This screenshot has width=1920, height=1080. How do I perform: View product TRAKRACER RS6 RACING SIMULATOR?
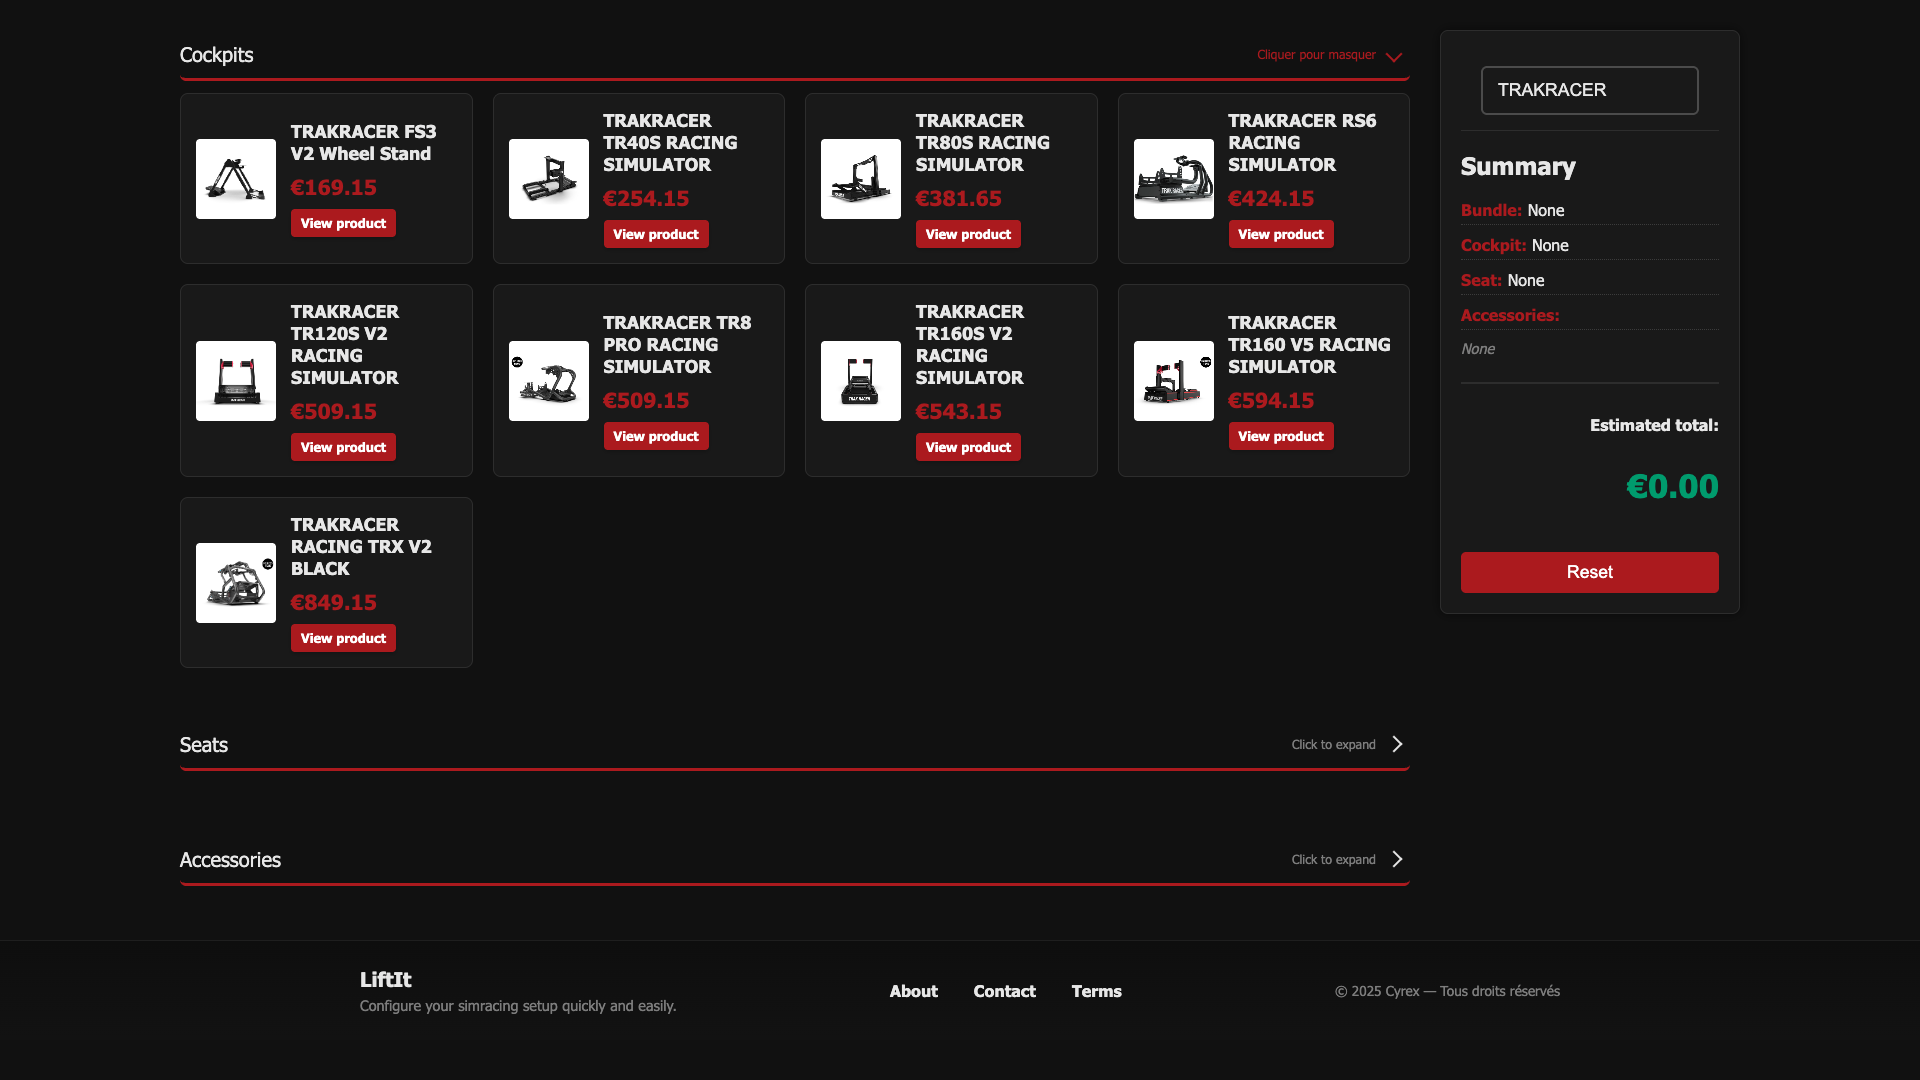coord(1281,234)
